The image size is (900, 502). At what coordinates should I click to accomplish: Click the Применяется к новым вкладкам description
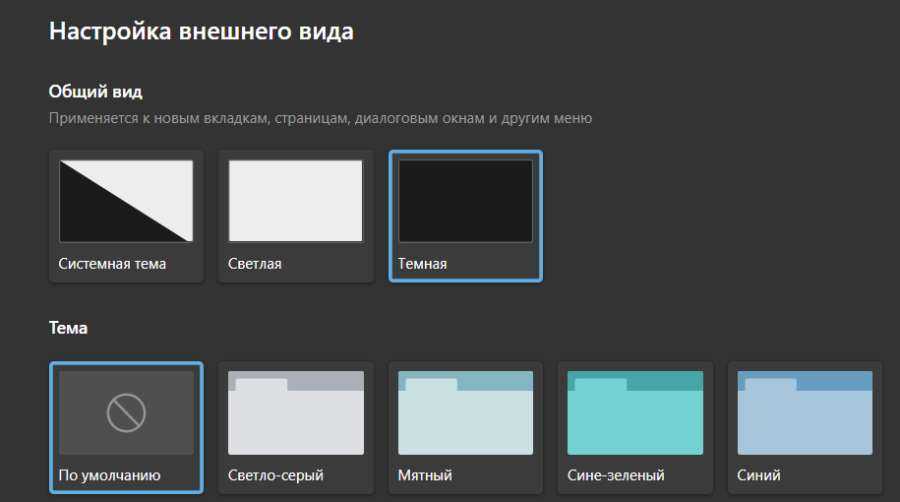point(320,118)
